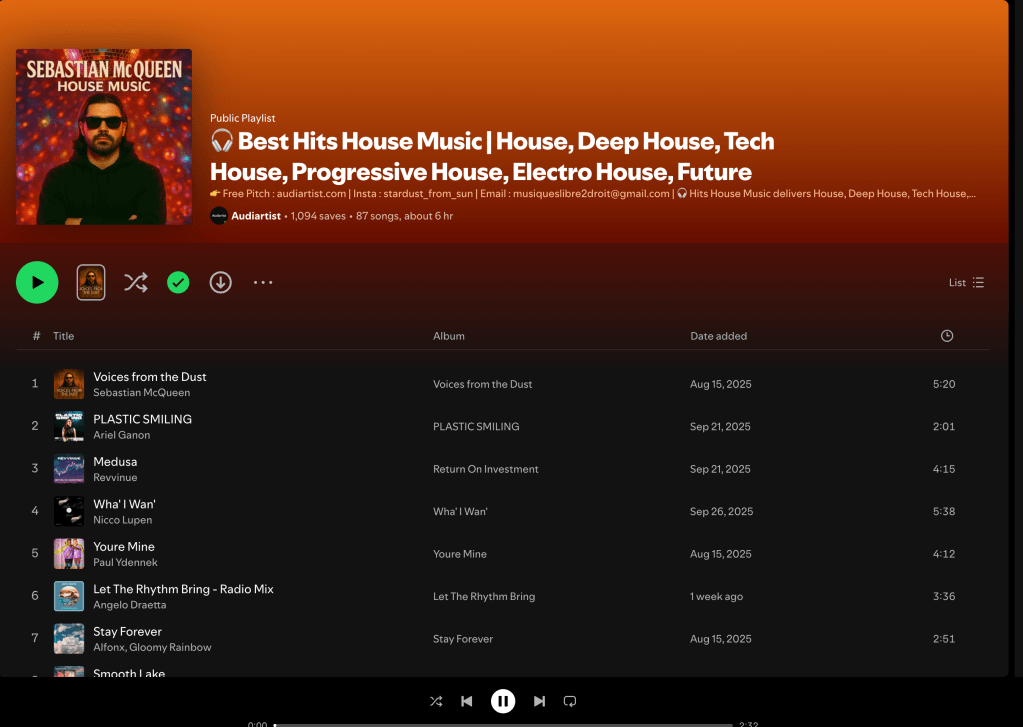Viewport: 1023px width, 727px height.
Task: Sort by the # column header
Action: [37, 336]
